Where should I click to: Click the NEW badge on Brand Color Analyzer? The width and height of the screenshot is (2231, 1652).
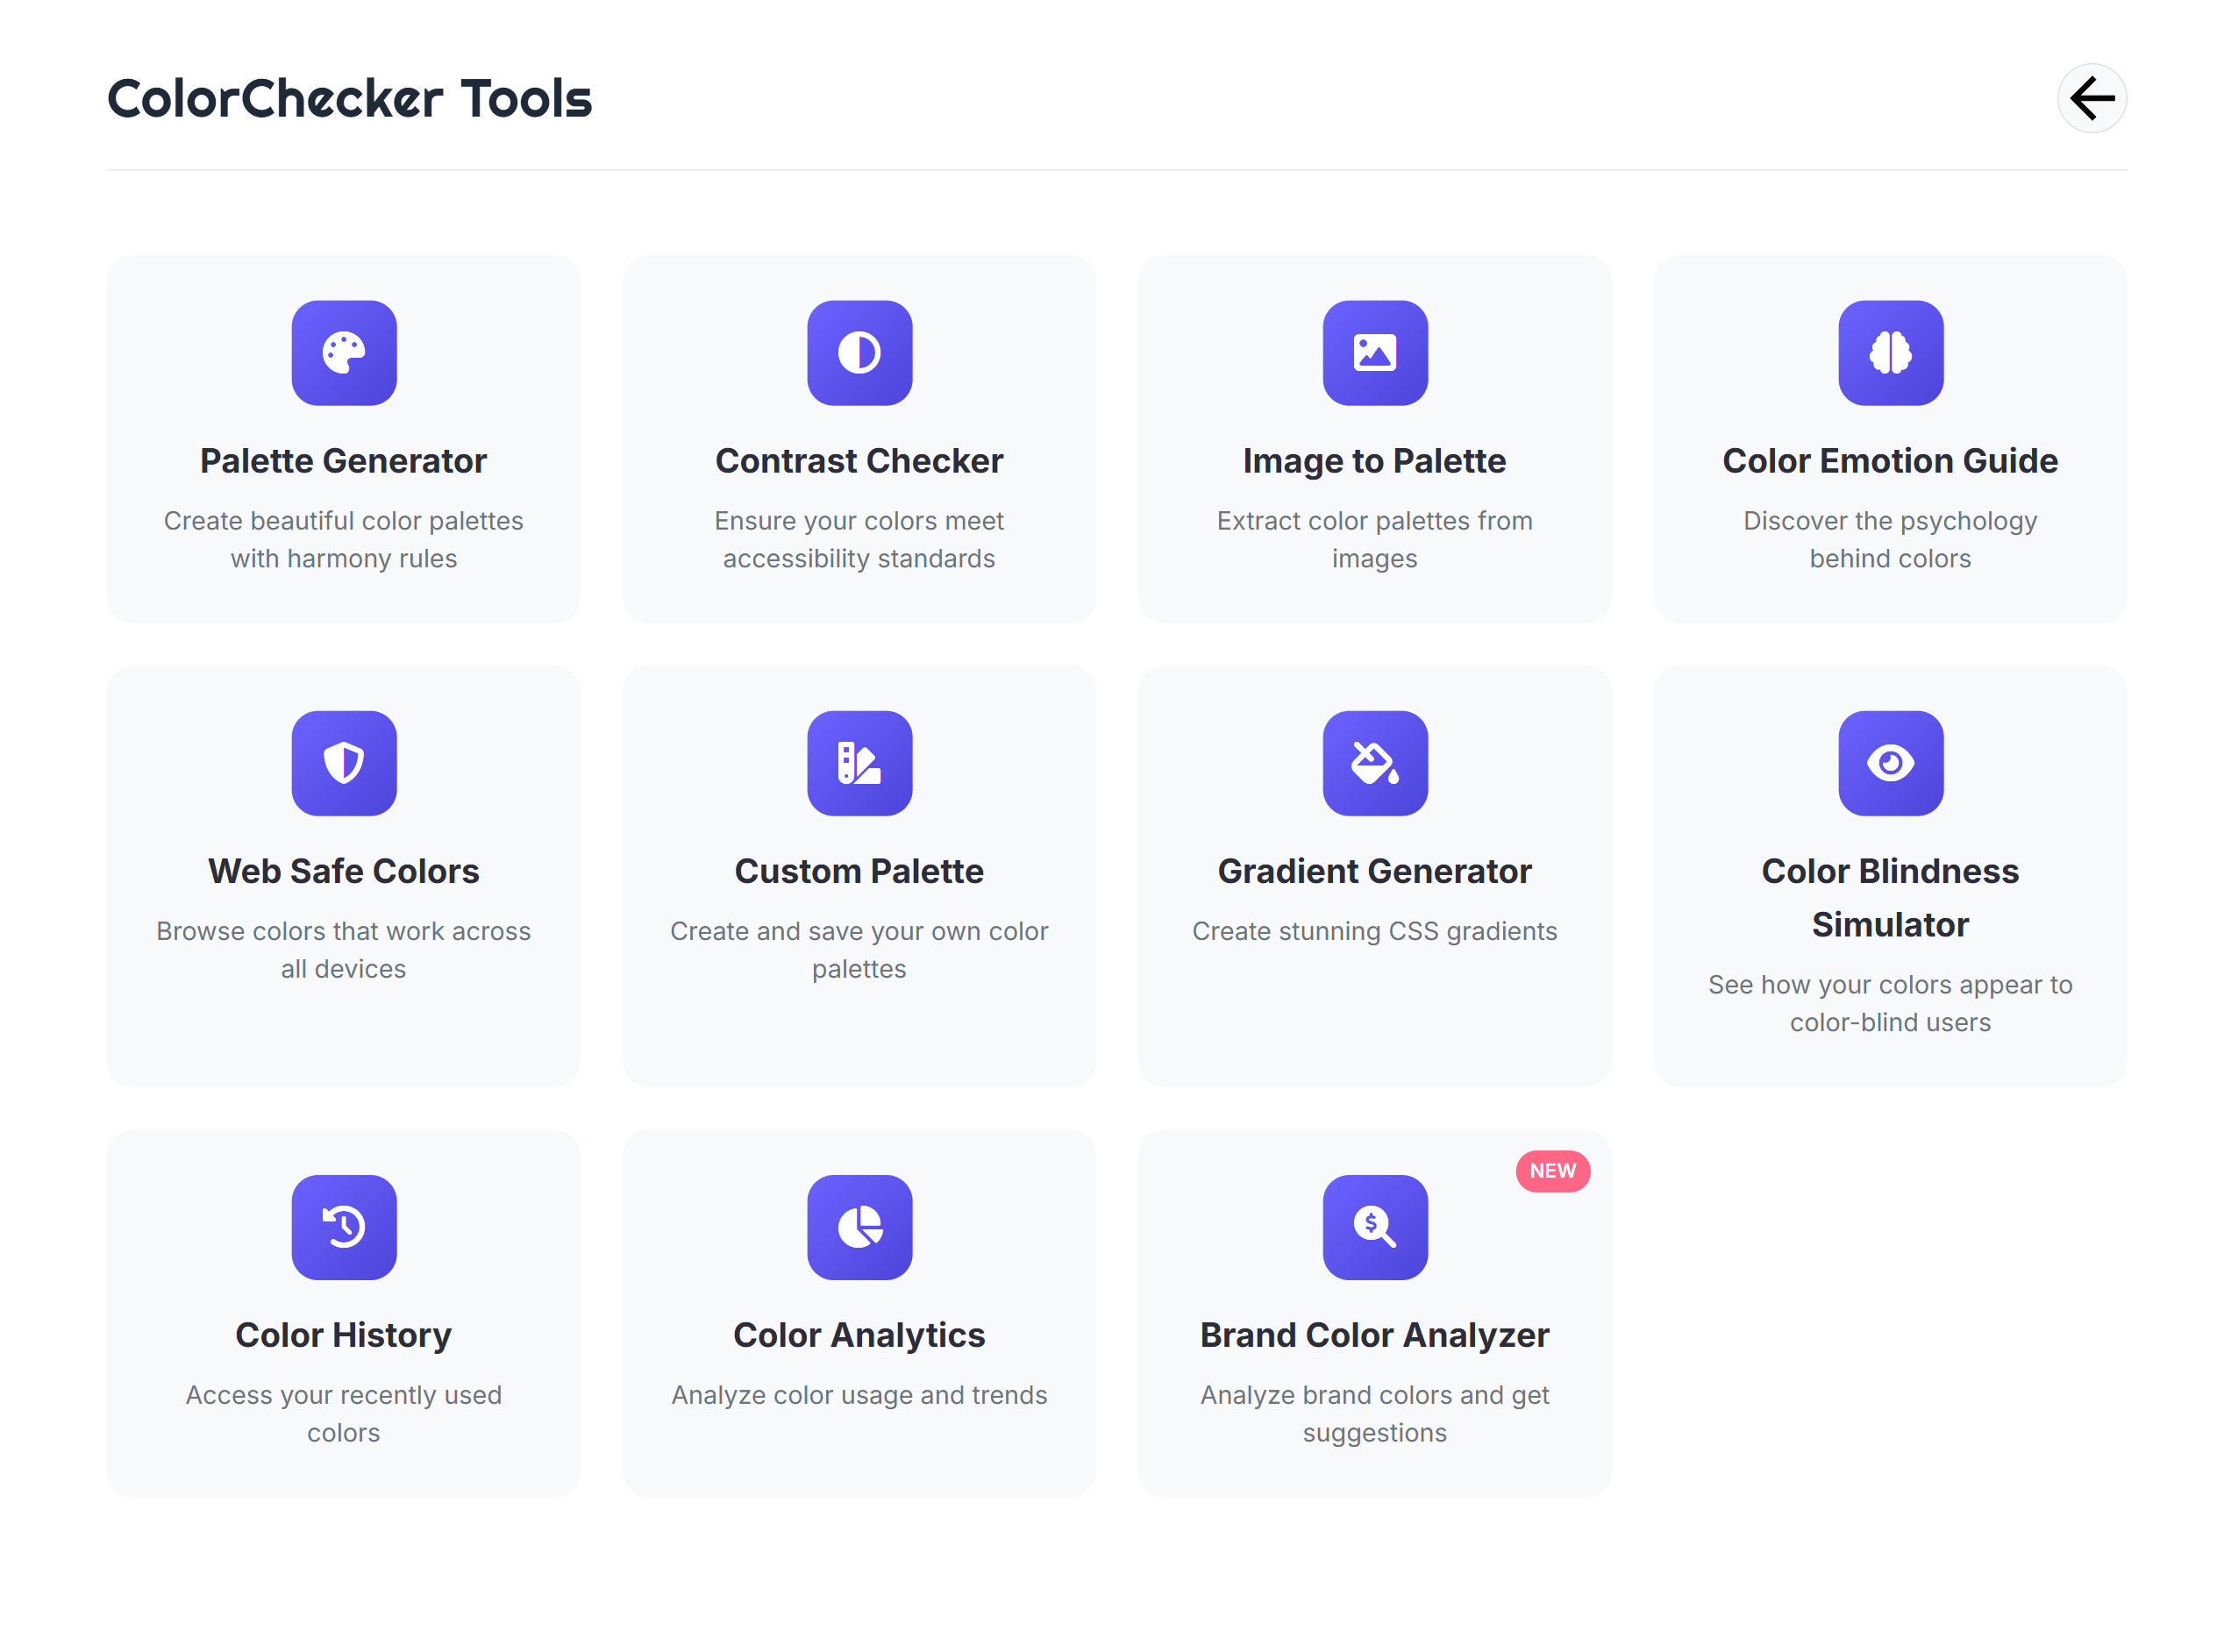(1552, 1171)
